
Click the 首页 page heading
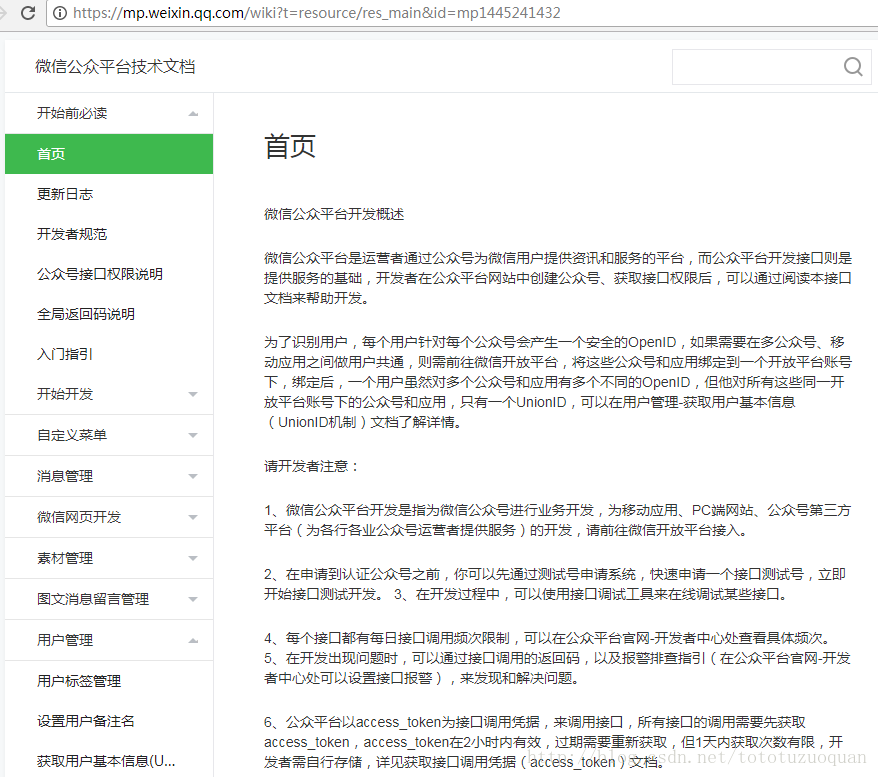tap(290, 147)
